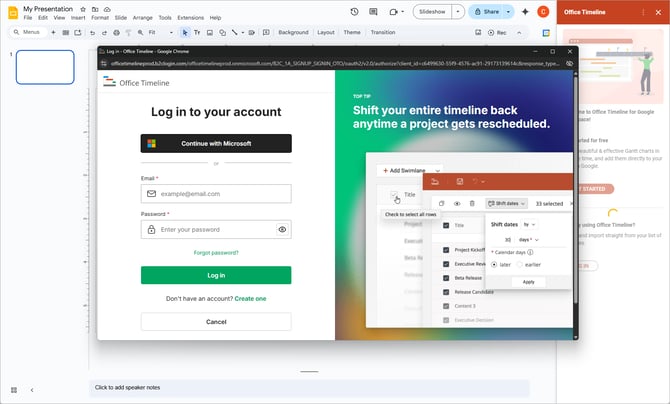Open the Format menu

click(x=100, y=18)
